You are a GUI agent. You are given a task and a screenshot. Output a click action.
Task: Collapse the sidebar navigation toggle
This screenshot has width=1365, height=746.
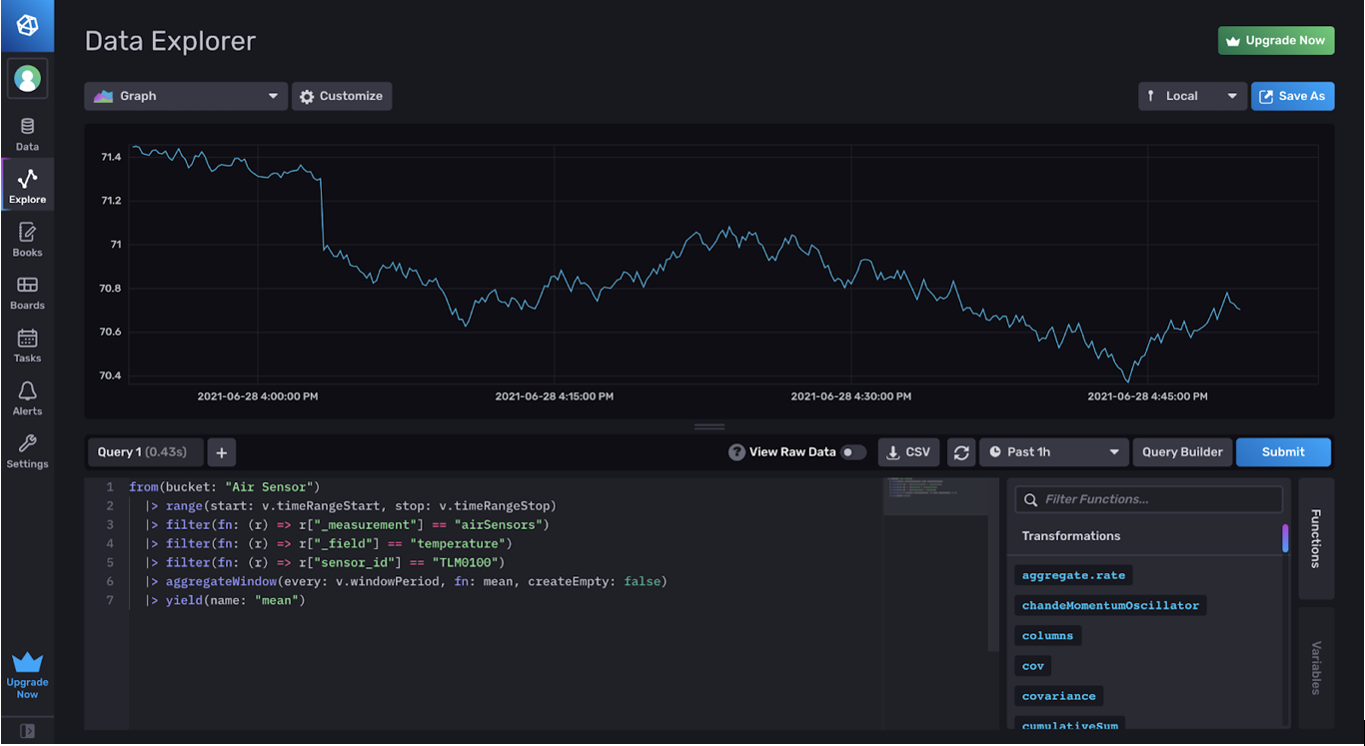click(27, 731)
